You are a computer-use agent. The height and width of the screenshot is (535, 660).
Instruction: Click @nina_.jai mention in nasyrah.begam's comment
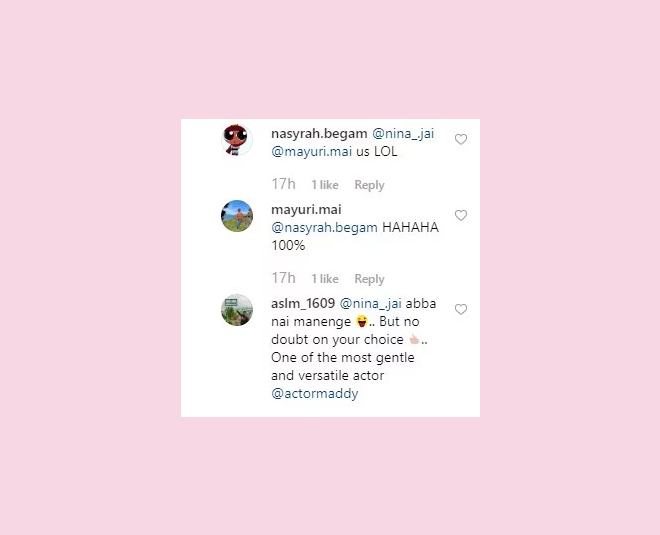[403, 134]
